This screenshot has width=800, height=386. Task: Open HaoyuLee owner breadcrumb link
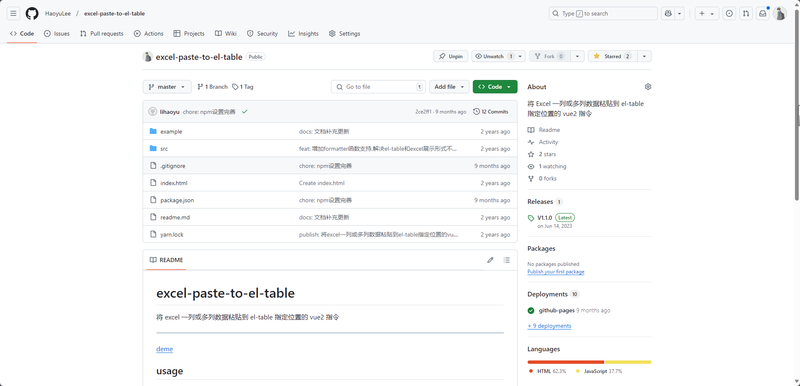coord(58,14)
